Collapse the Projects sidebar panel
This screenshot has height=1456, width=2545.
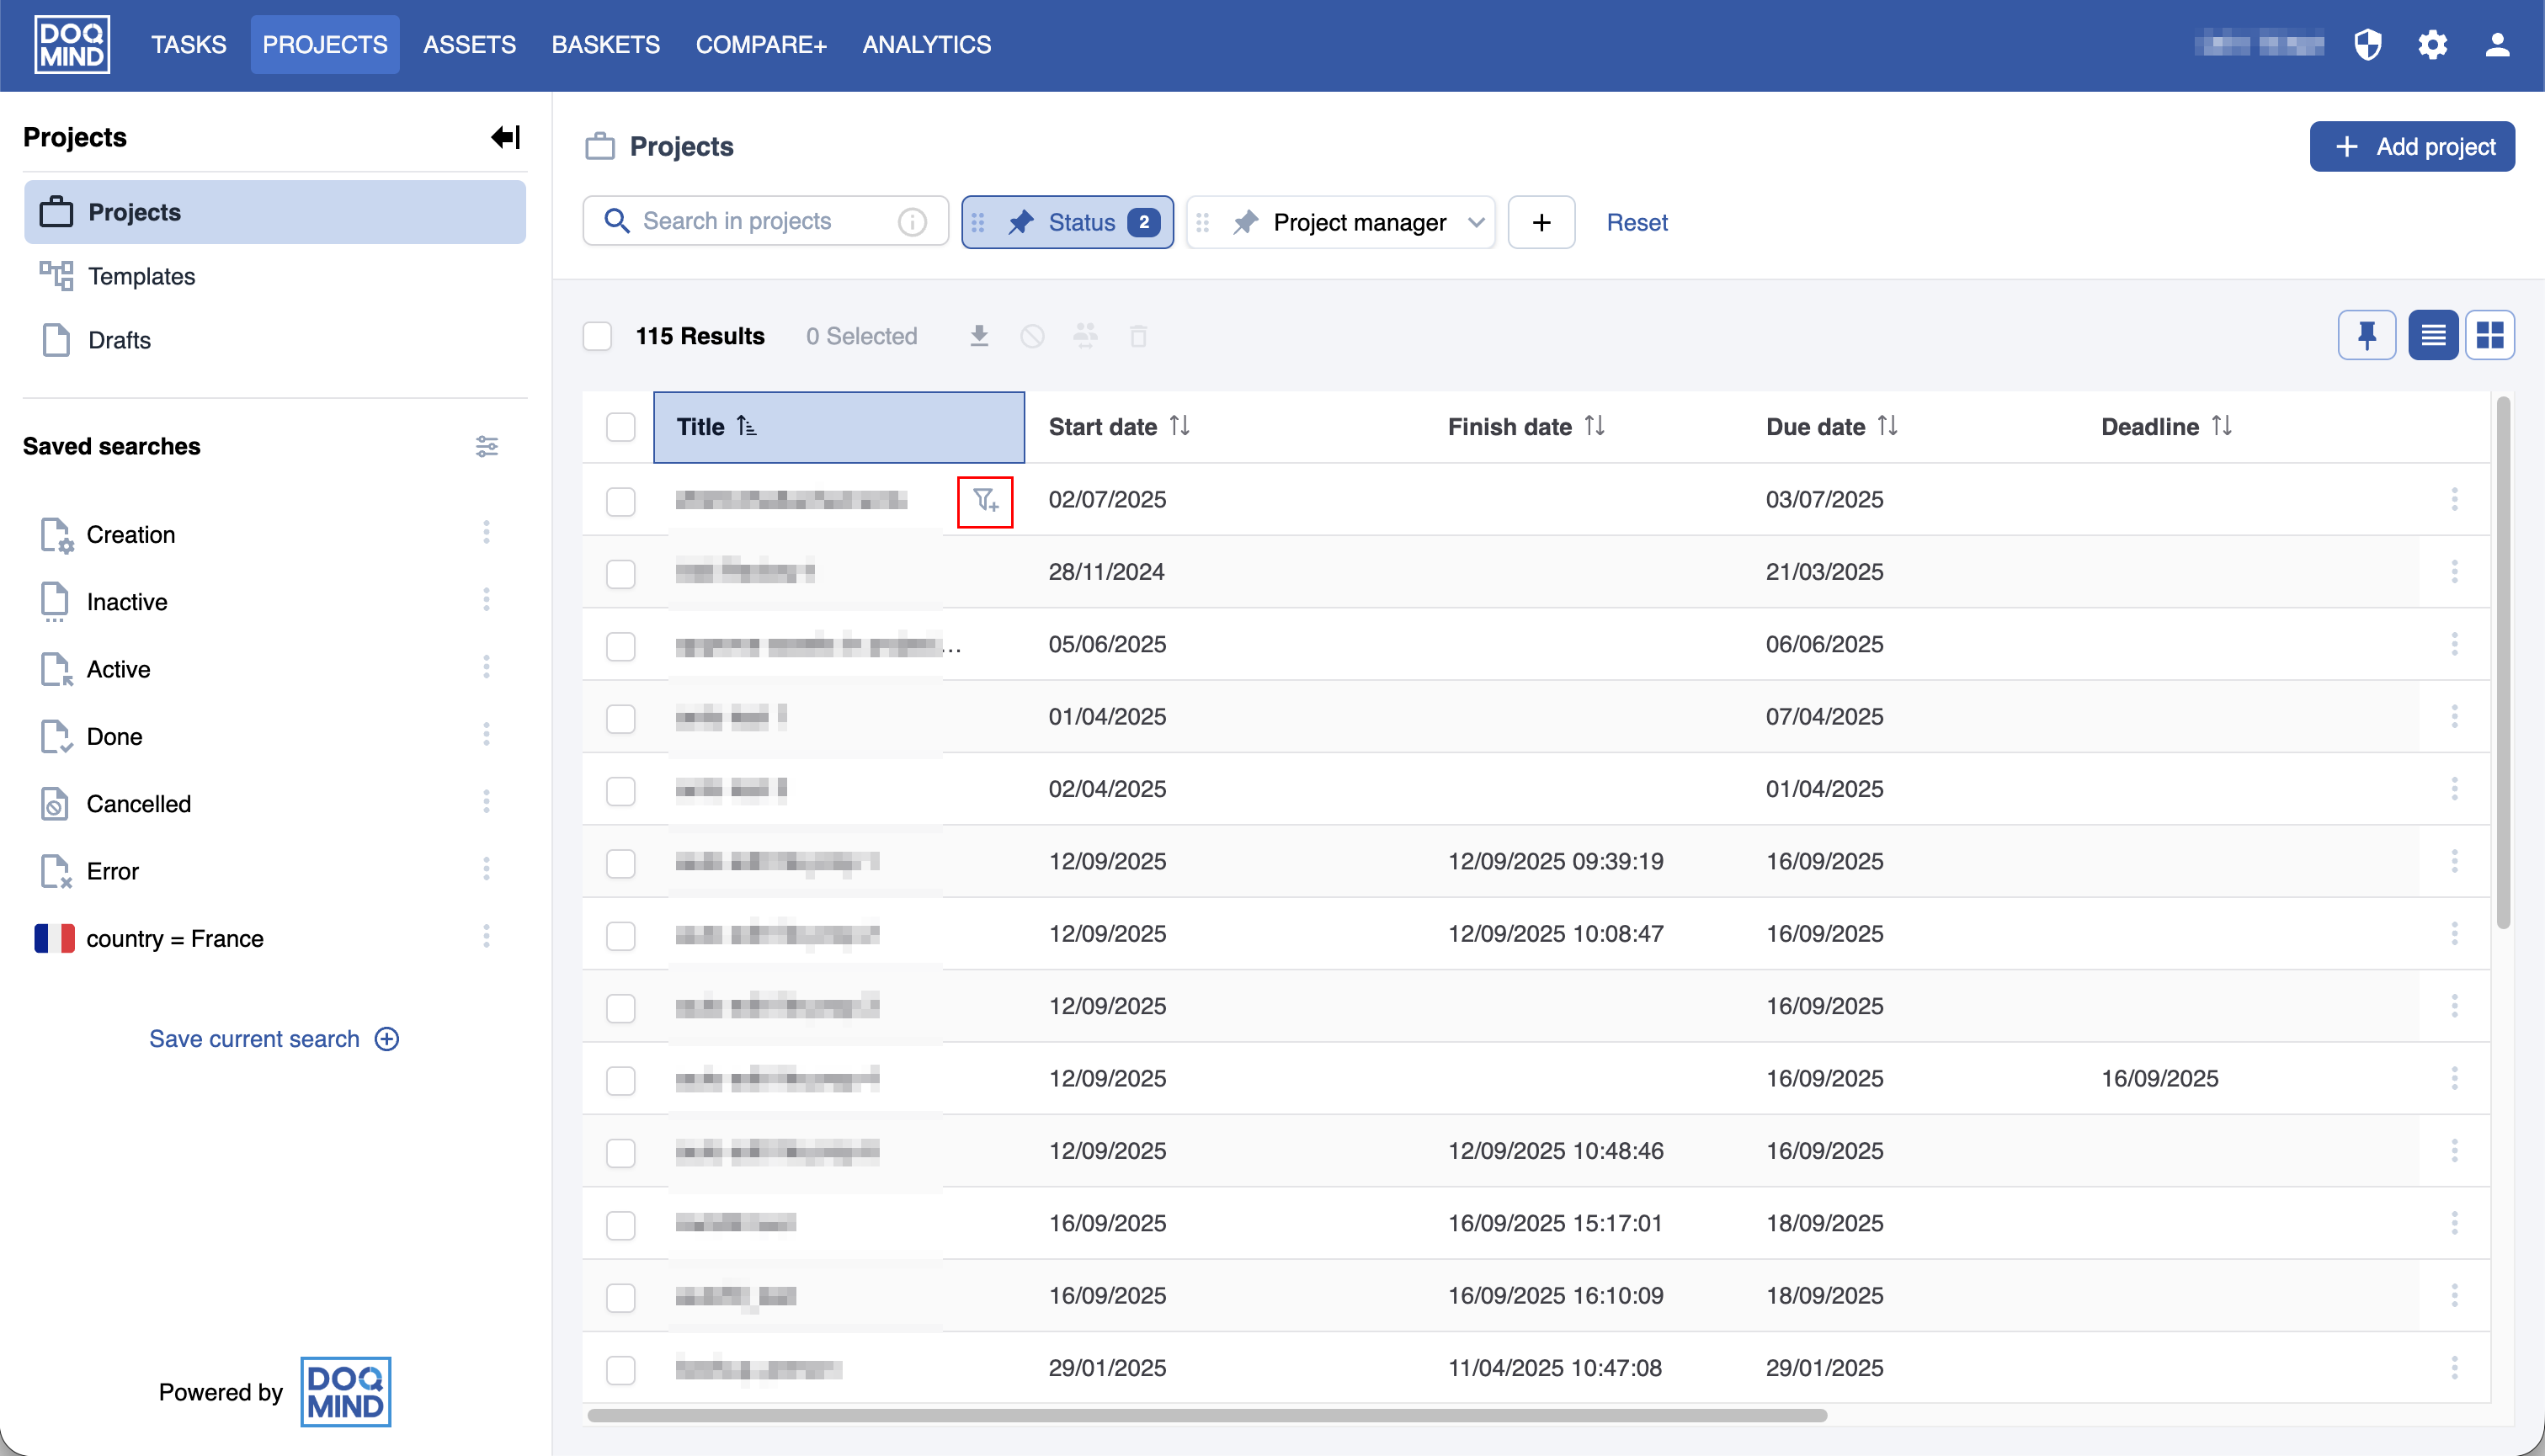(x=505, y=137)
